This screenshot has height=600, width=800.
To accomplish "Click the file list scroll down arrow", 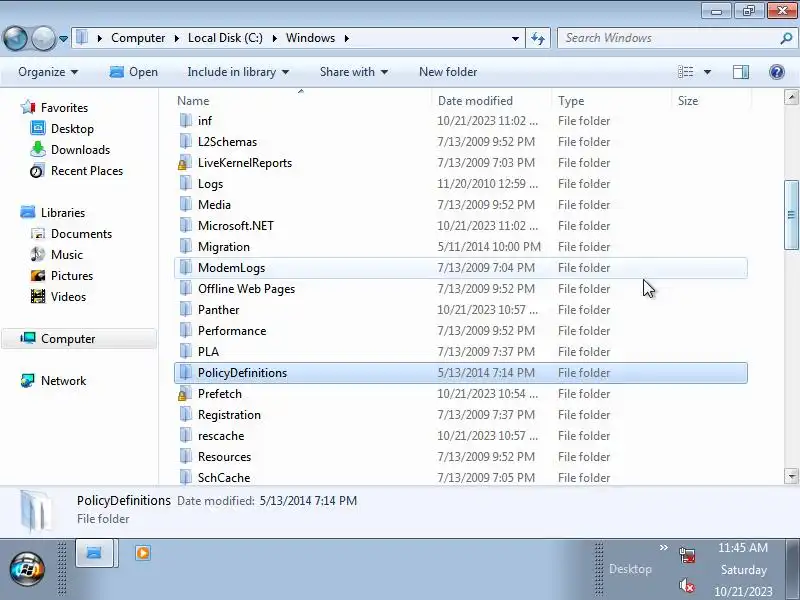I will point(791,476).
